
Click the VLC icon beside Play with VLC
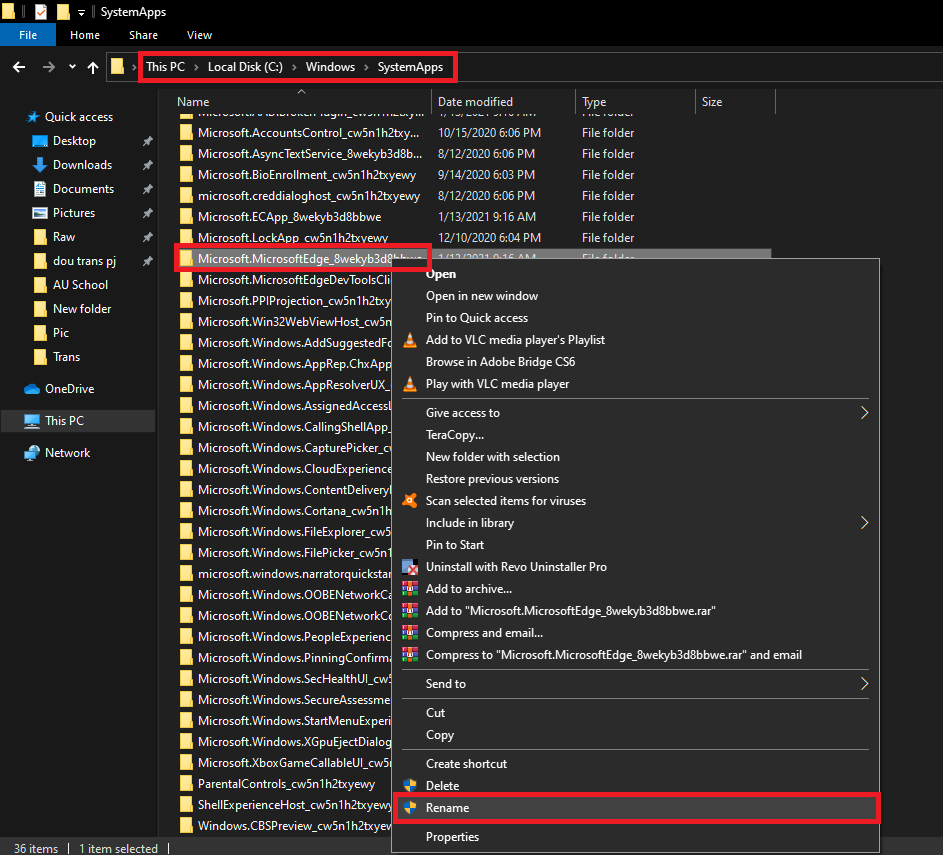409,384
